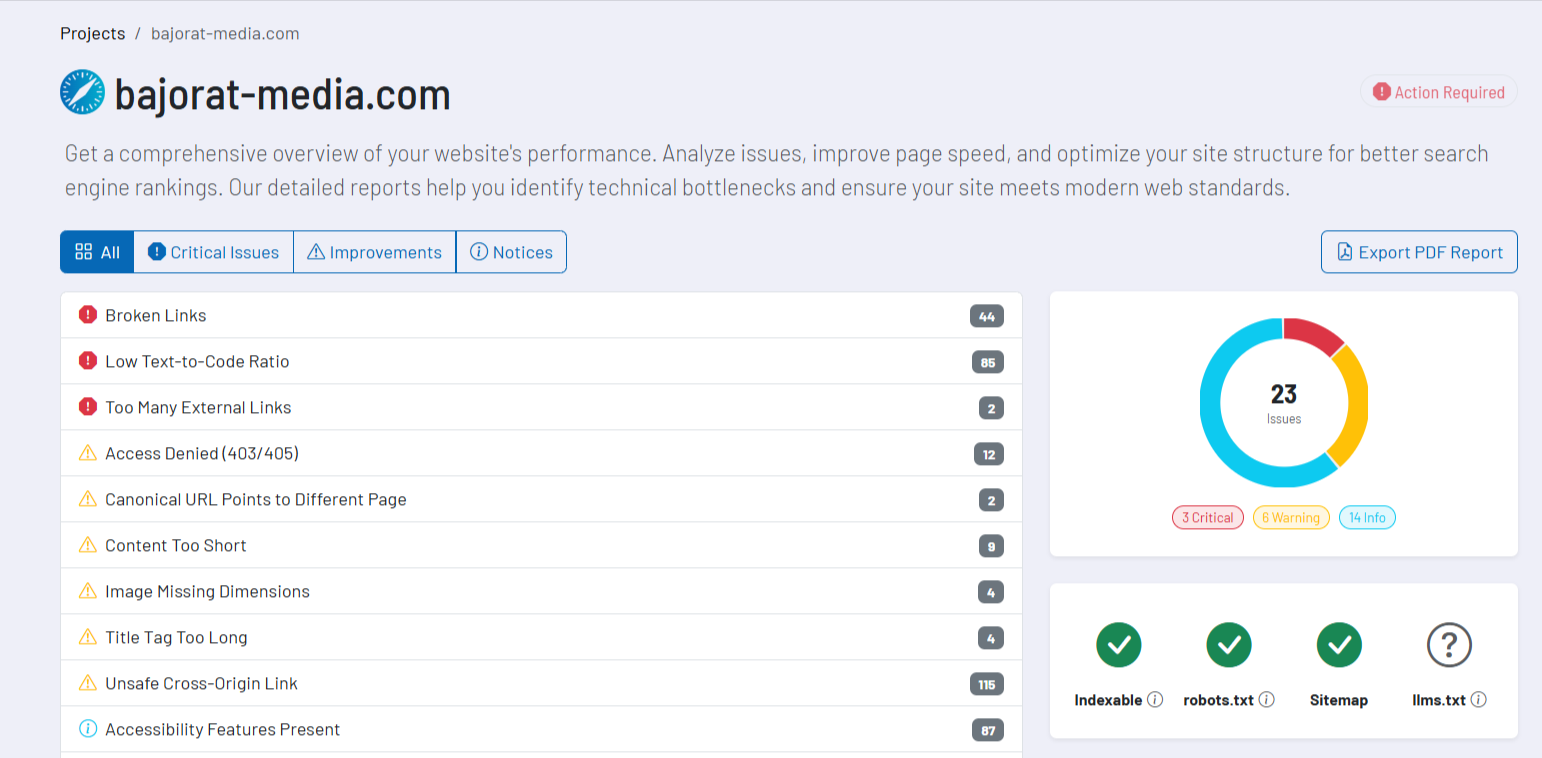Image resolution: width=1542 pixels, height=758 pixels.
Task: Export the PDF report
Action: tap(1419, 252)
